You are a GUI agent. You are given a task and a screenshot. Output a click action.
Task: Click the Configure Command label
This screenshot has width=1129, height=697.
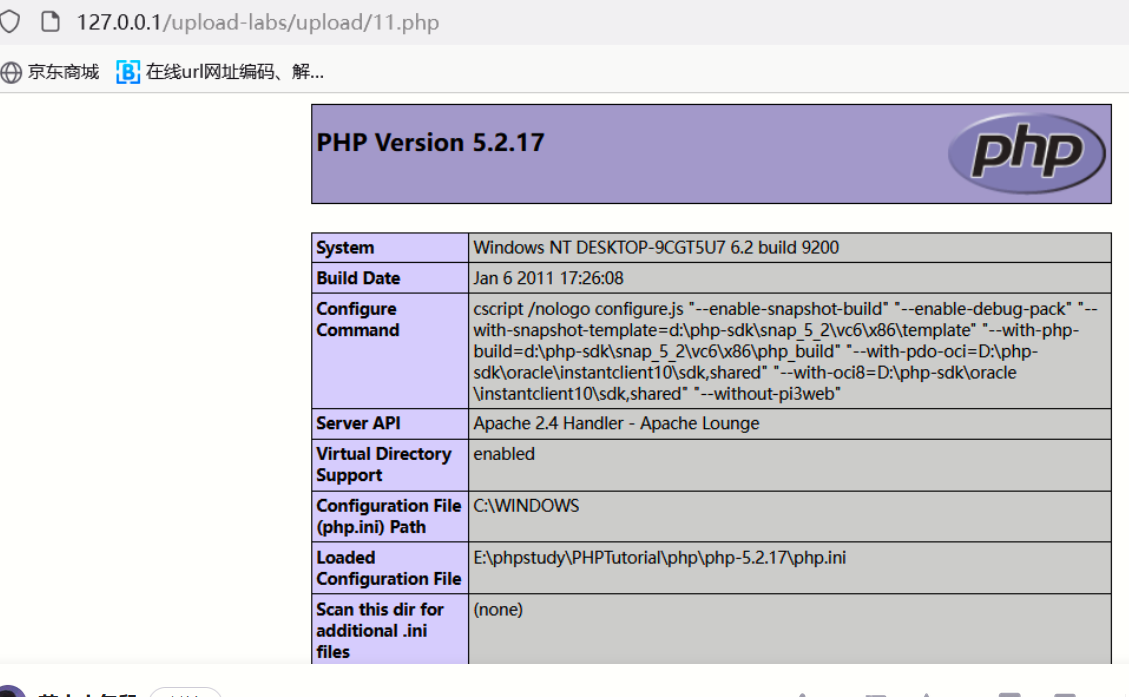coord(357,320)
